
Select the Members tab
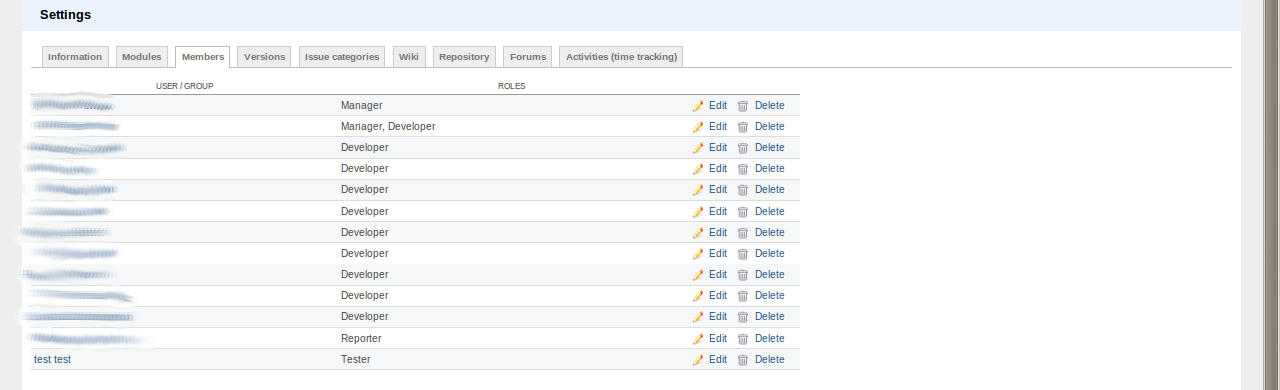pos(203,57)
